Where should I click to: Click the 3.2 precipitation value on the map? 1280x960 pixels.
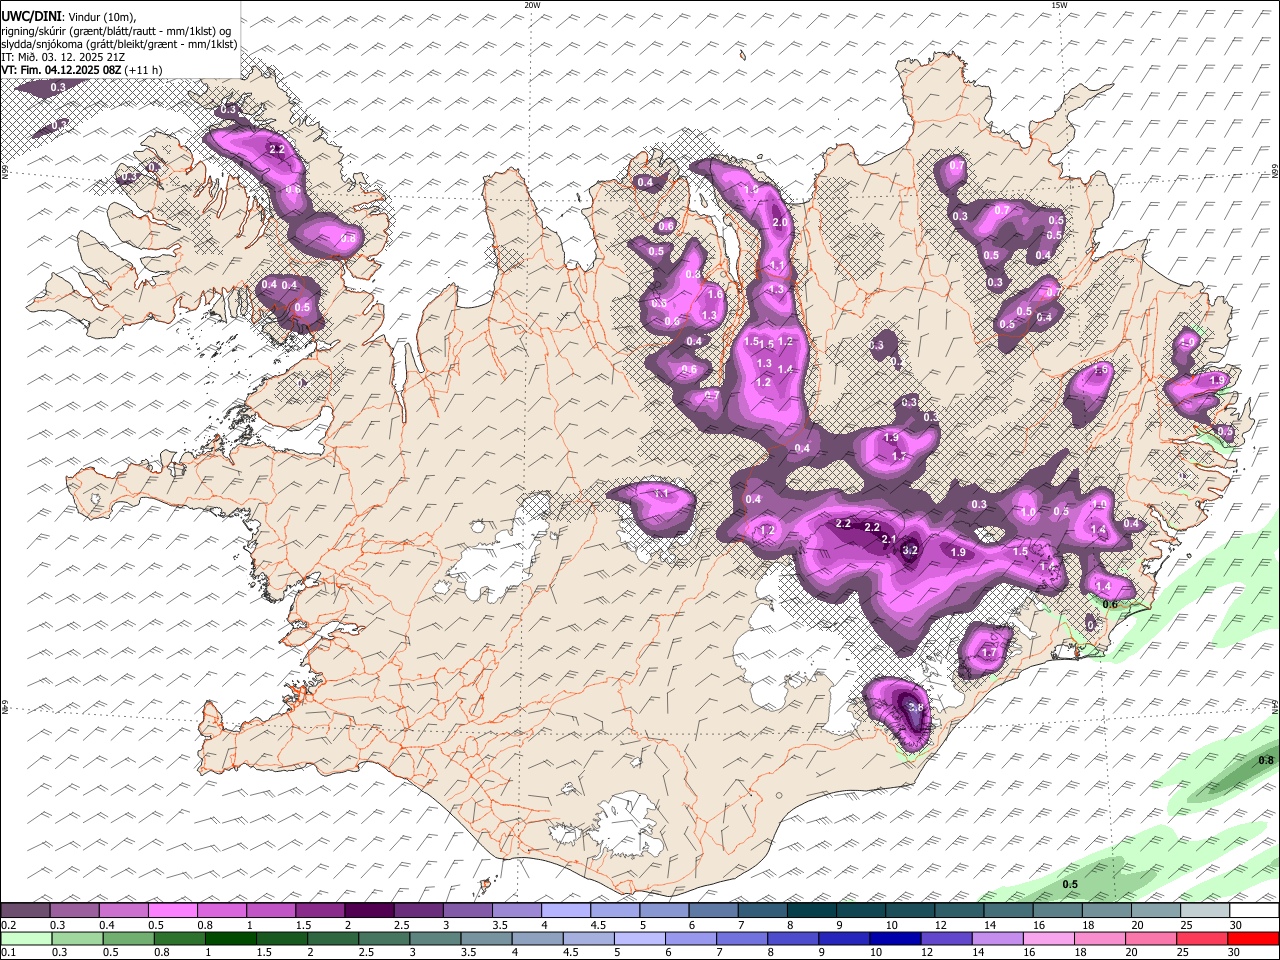910,550
